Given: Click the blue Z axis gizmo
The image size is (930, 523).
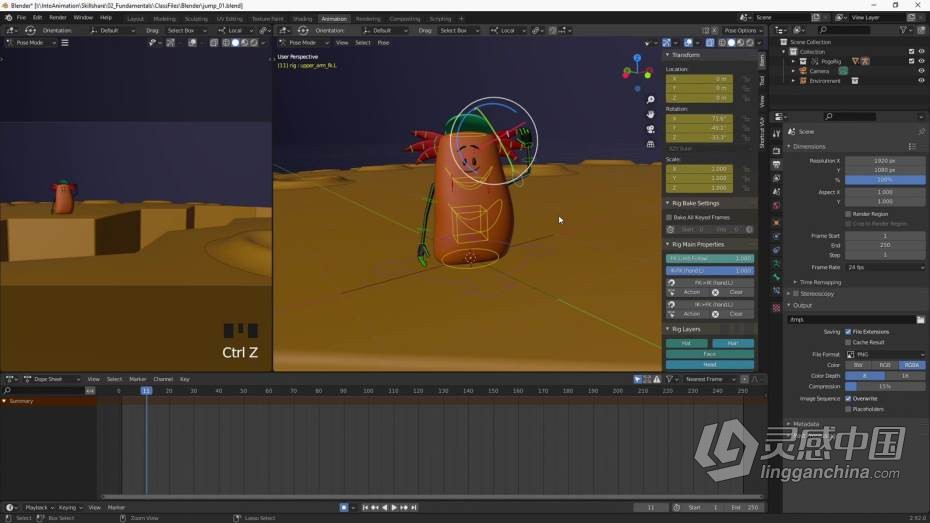Looking at the screenshot, I should coord(637,58).
